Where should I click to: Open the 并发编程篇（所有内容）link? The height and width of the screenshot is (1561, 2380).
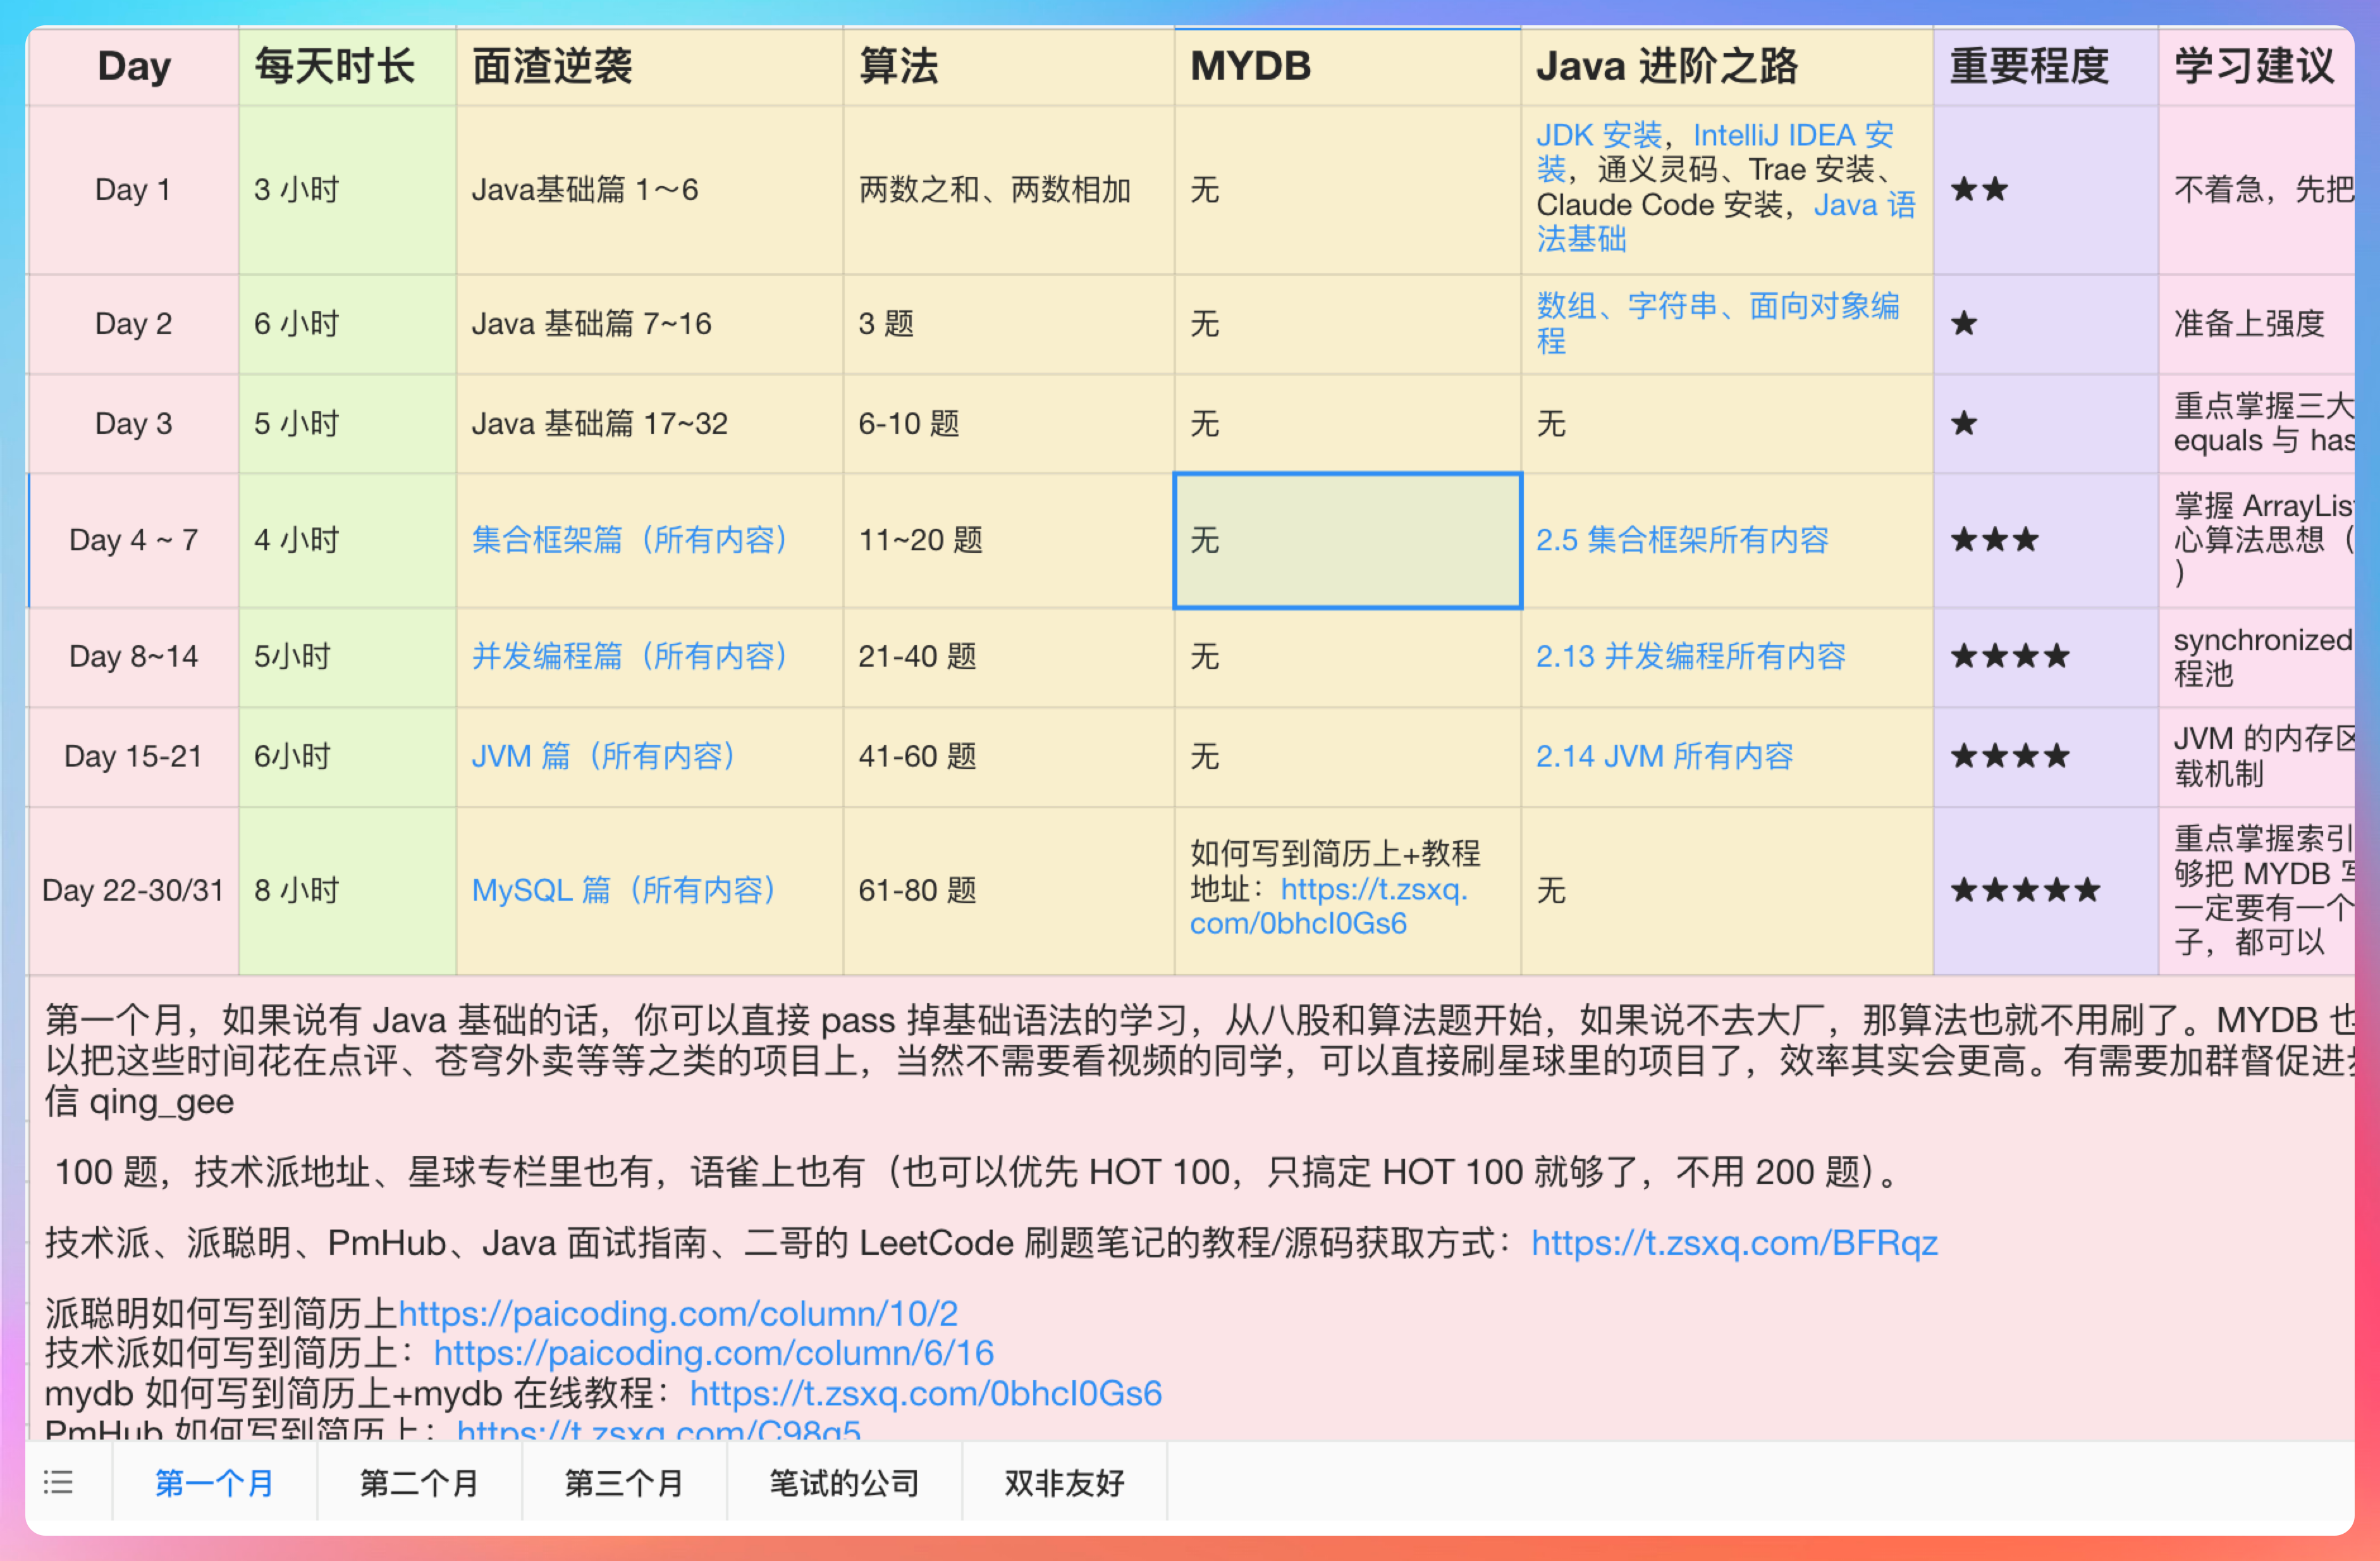(628, 656)
